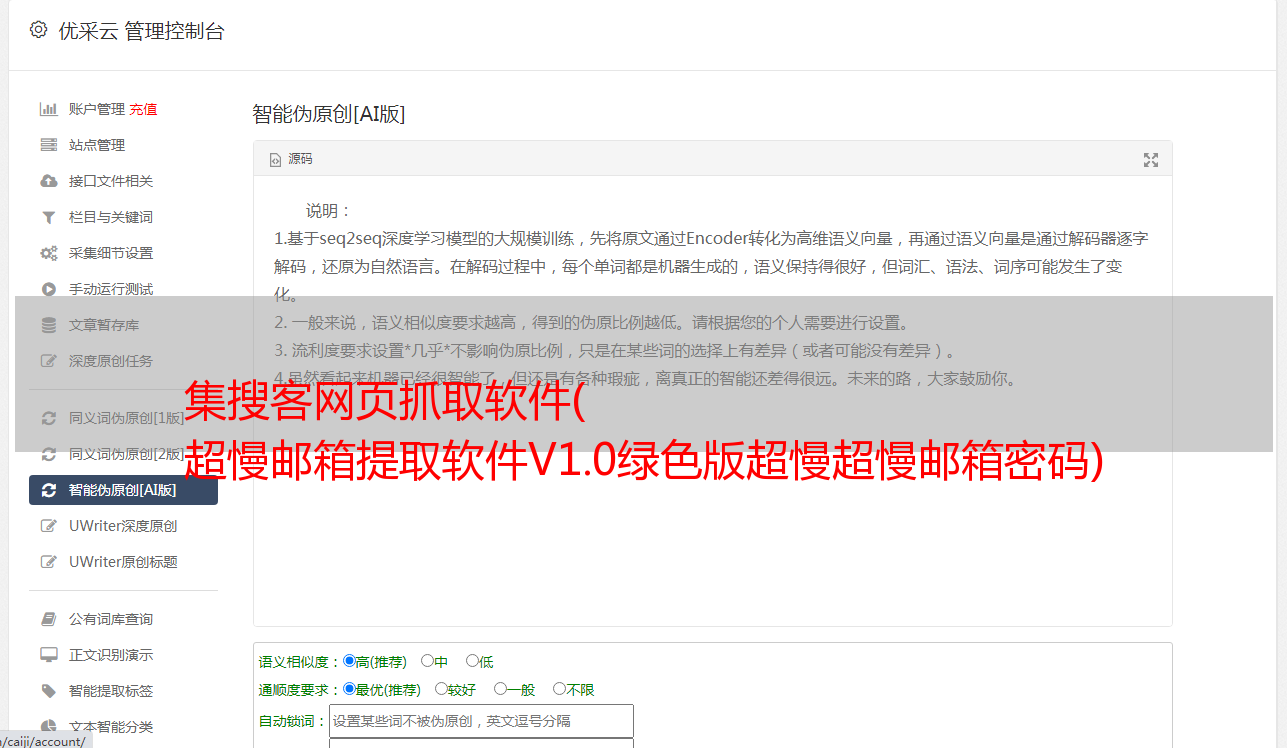
Task: Click the bar chart icon for 账户管理
Action: [x=48, y=109]
